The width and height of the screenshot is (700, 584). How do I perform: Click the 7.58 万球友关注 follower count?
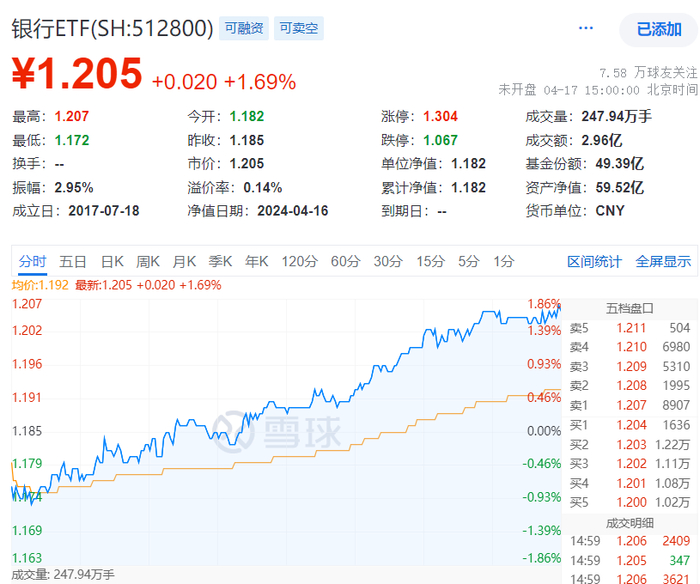coord(648,73)
